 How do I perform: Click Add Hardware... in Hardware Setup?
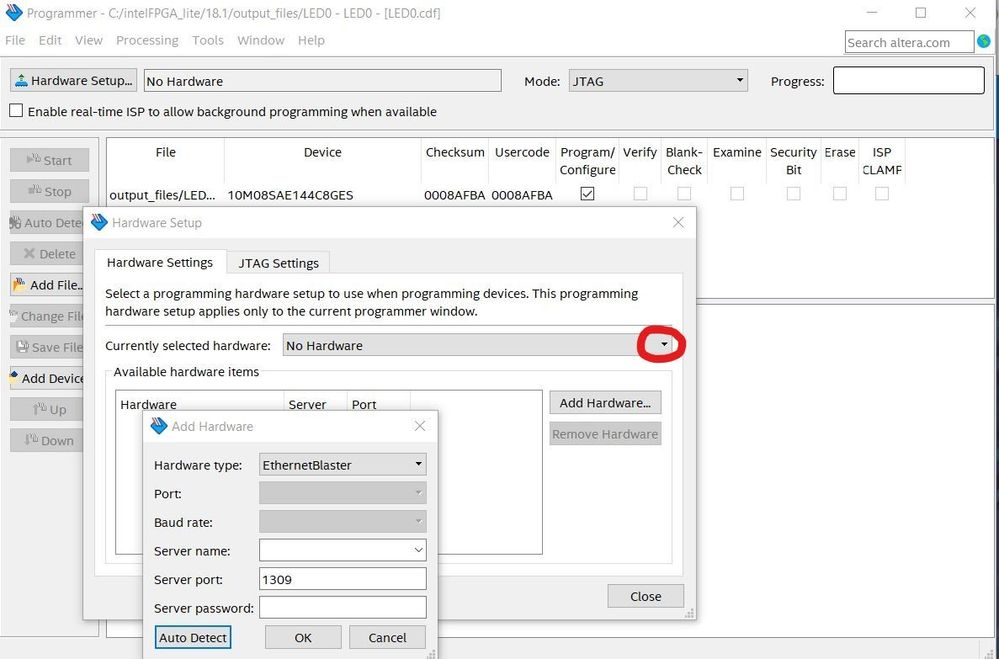click(x=605, y=402)
